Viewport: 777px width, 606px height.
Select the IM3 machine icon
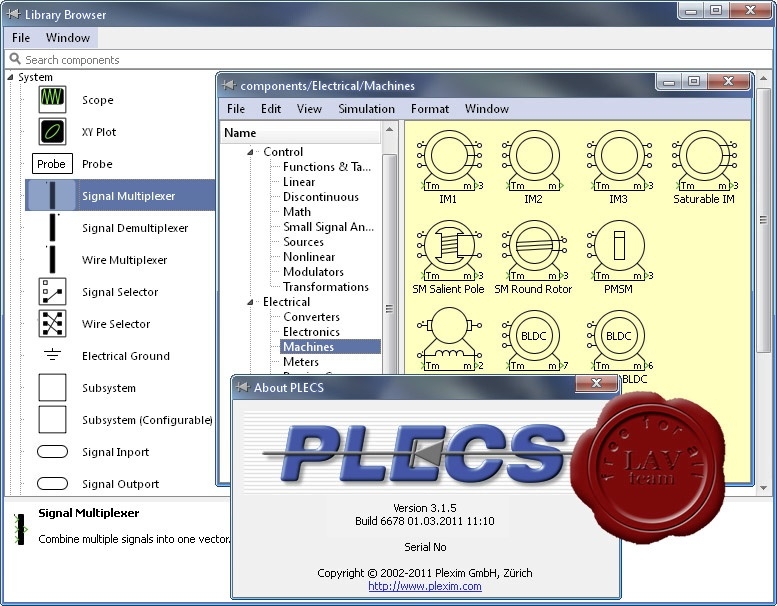(x=618, y=161)
